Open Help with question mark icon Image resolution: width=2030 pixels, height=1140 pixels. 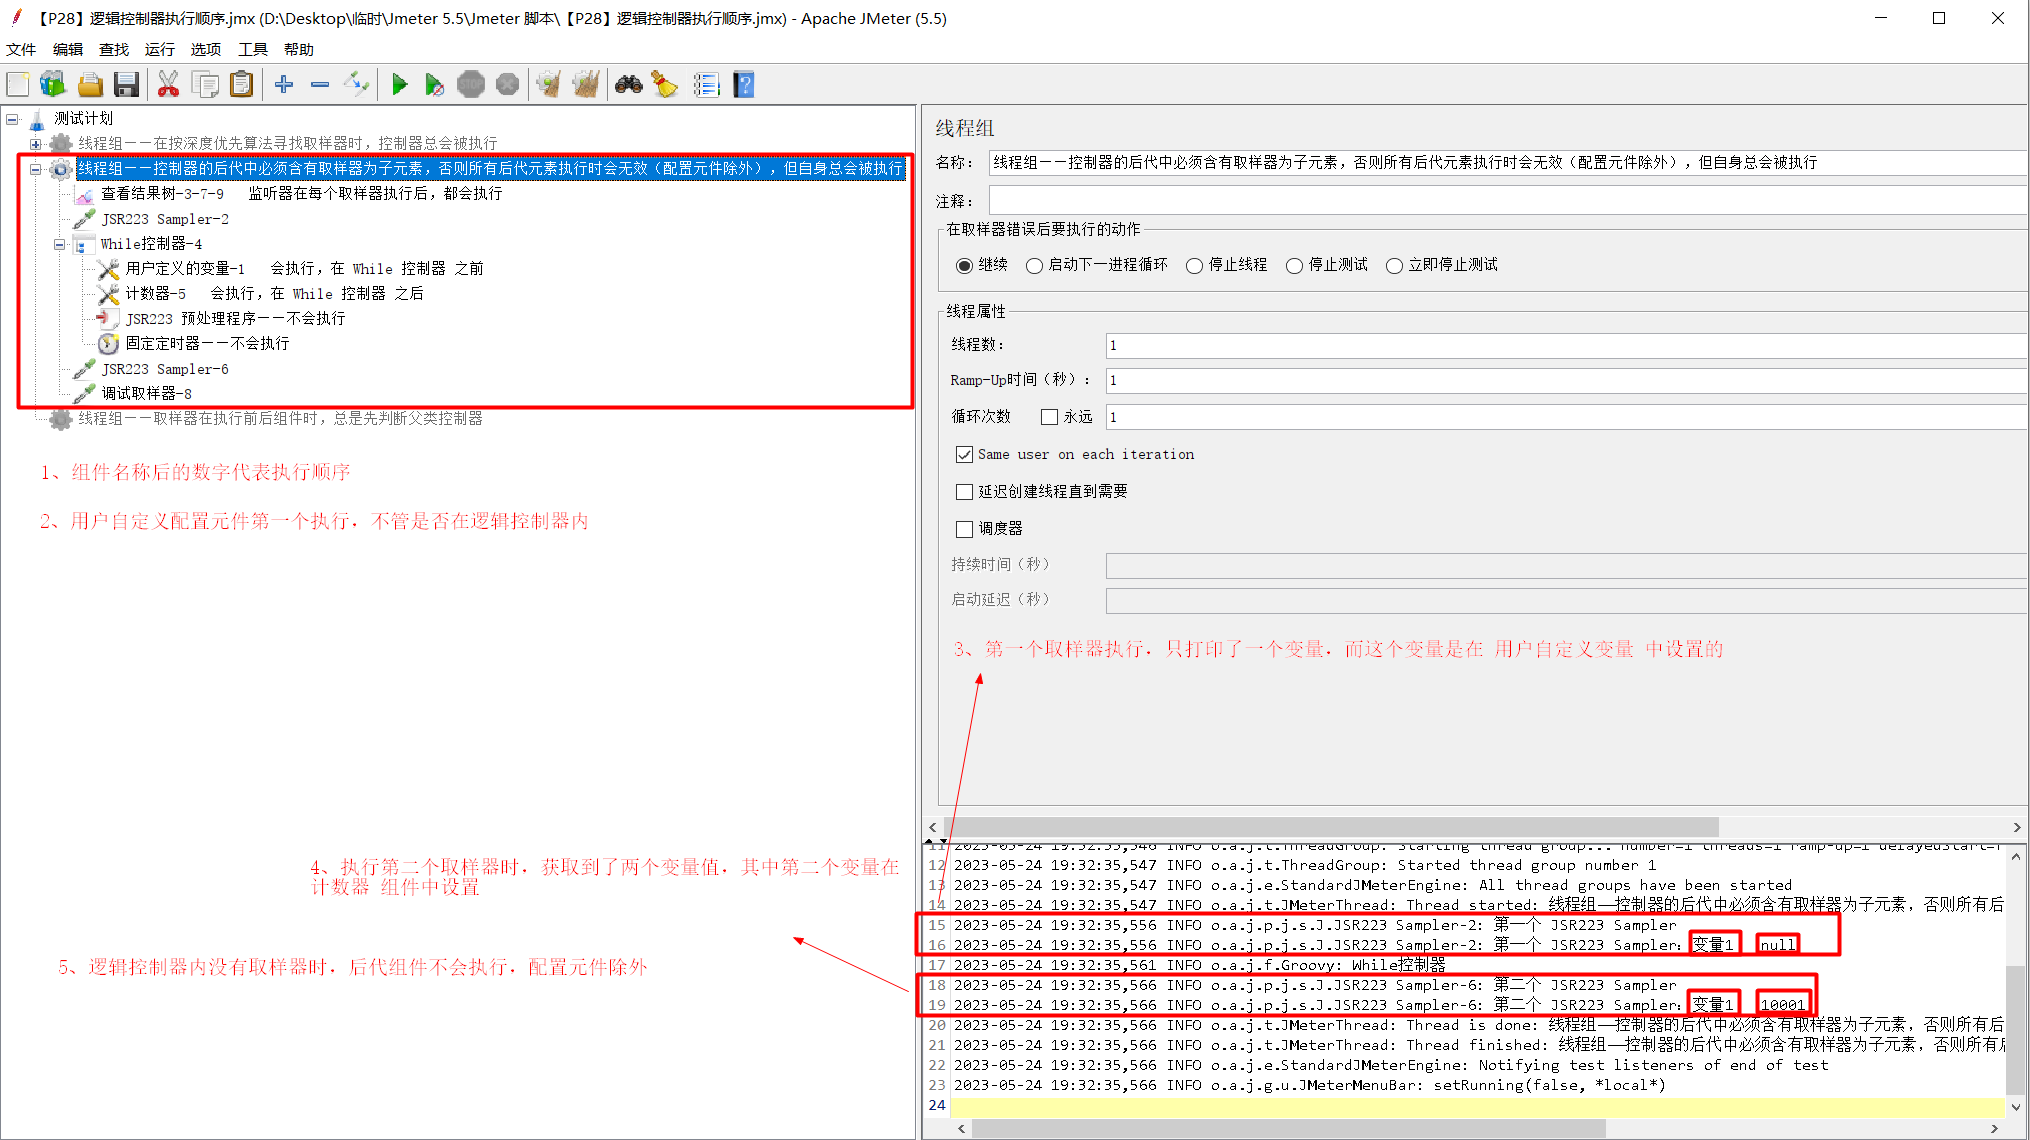coord(743,85)
